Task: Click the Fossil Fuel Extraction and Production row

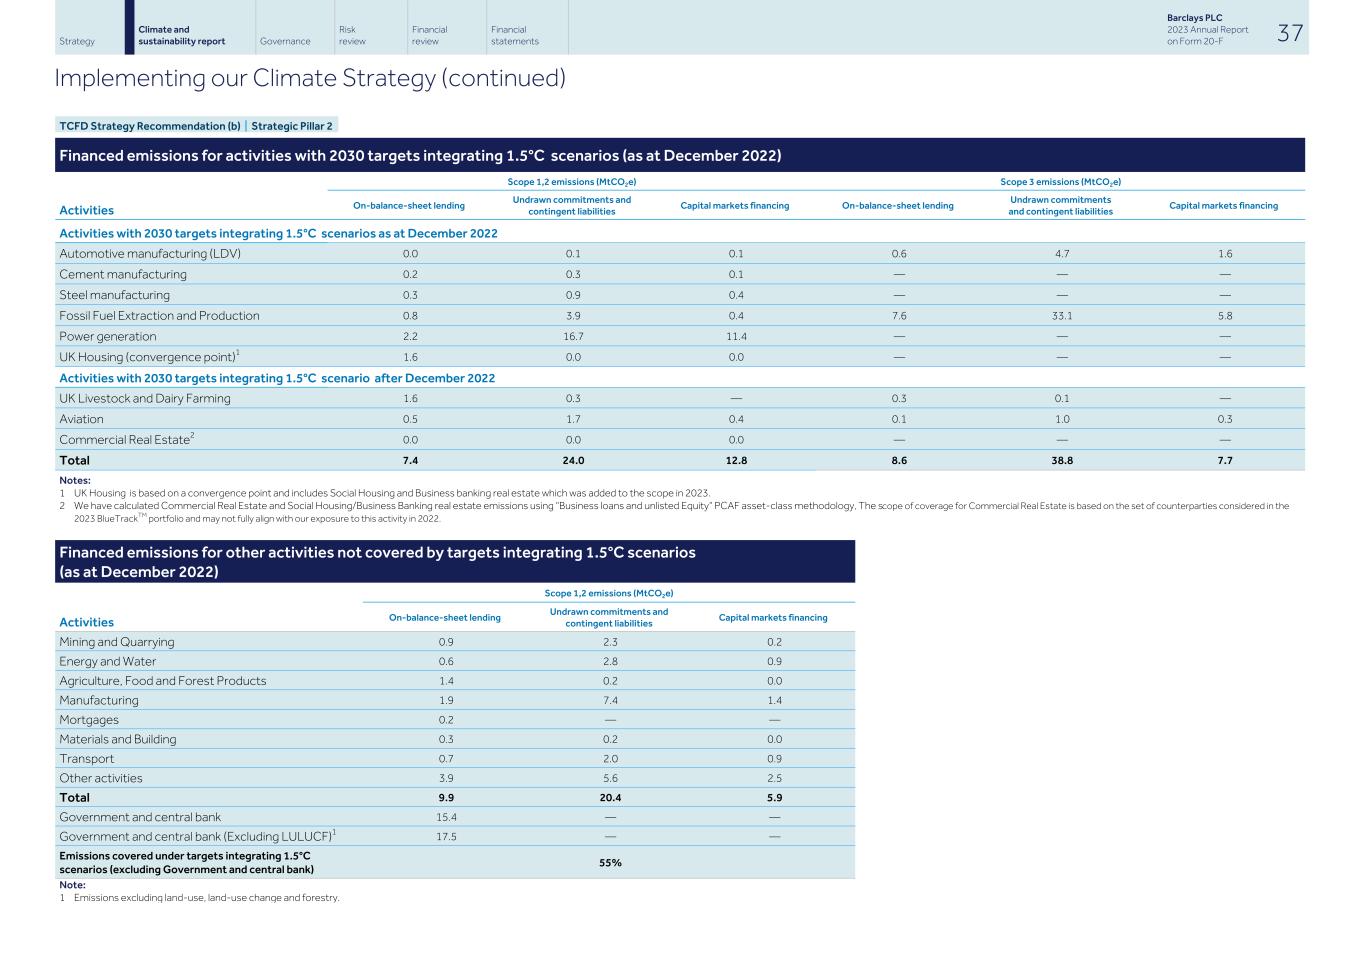Action: [160, 315]
